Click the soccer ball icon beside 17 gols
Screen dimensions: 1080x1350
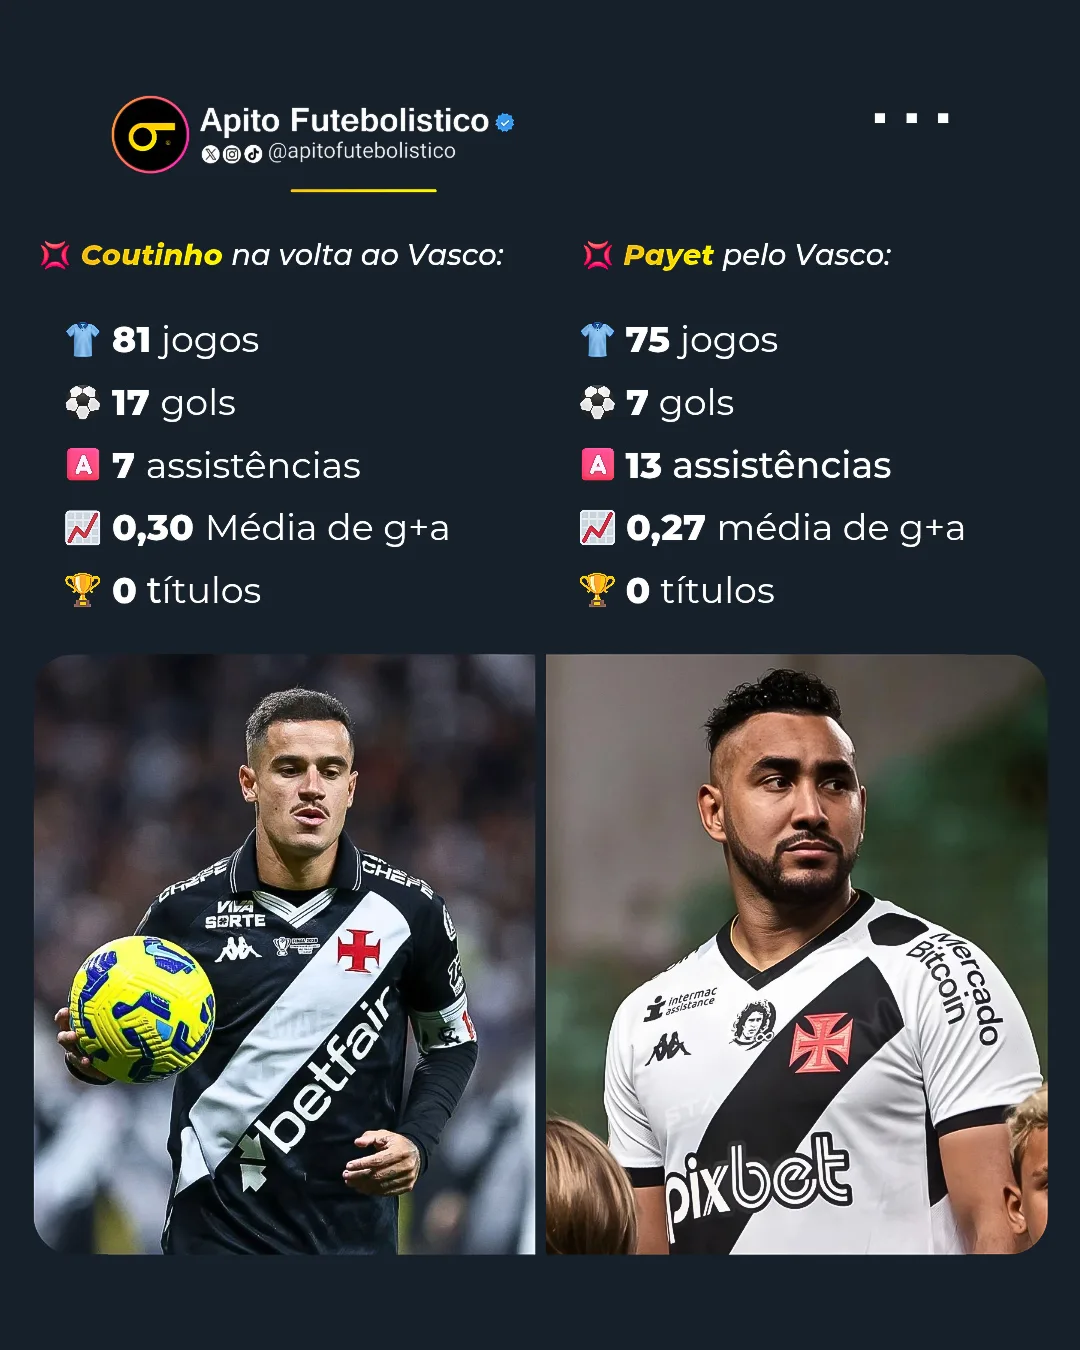[83, 403]
